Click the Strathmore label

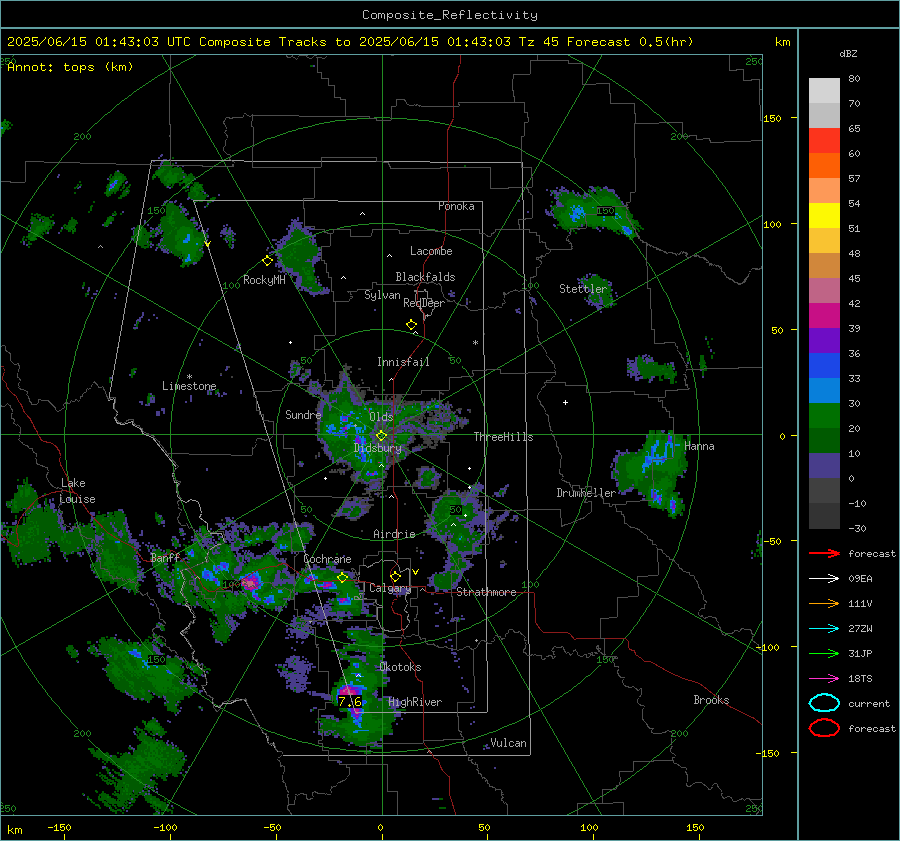click(x=486, y=592)
